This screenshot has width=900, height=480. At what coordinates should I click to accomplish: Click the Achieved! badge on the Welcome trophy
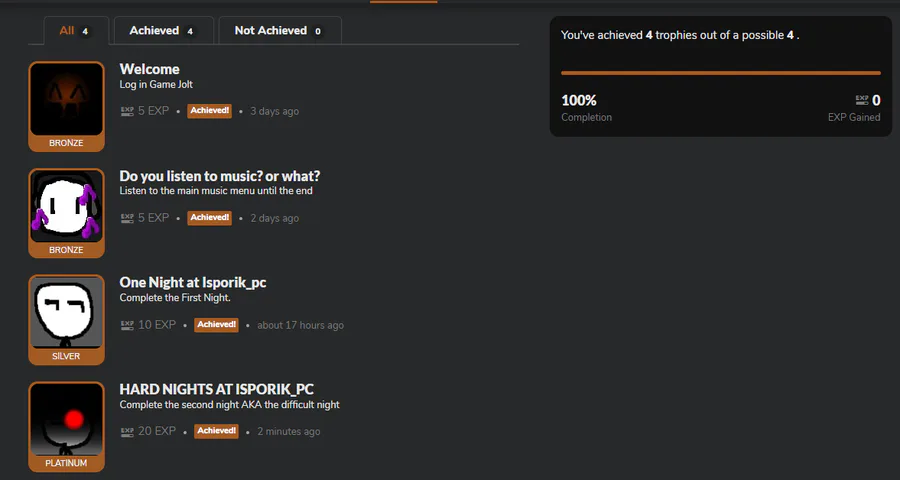(210, 111)
